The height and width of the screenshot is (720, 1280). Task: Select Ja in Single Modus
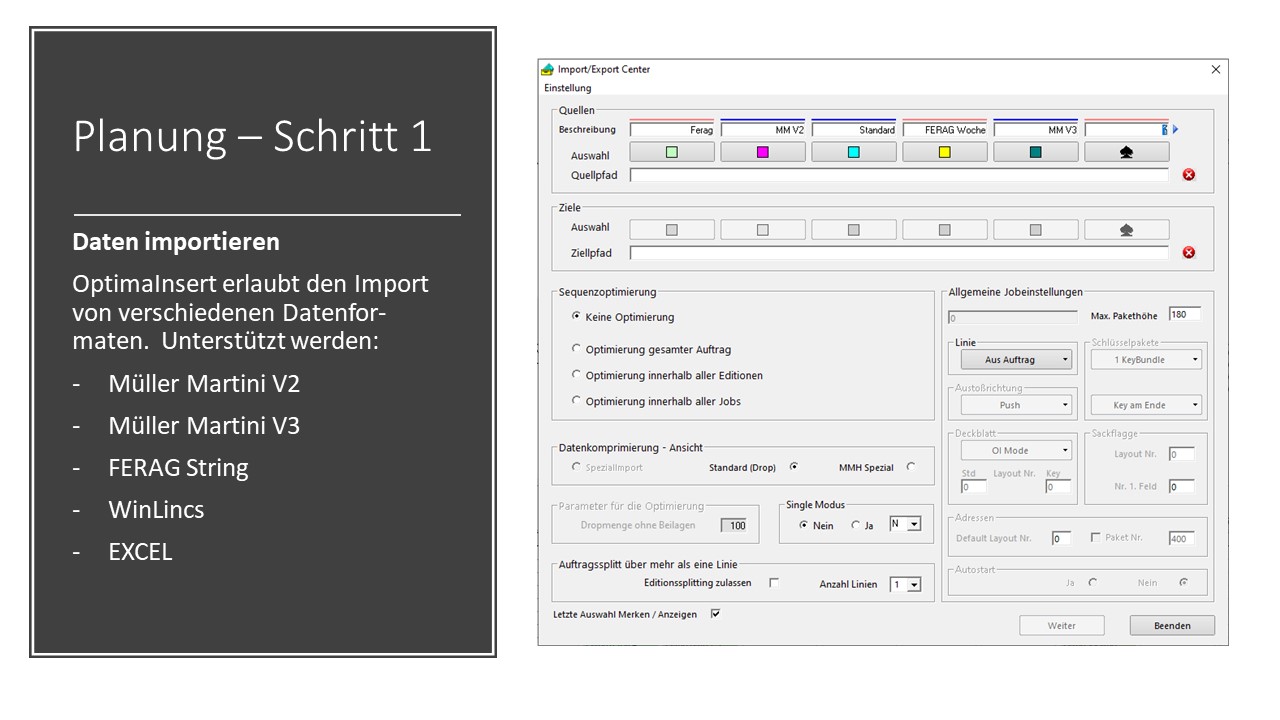click(855, 525)
